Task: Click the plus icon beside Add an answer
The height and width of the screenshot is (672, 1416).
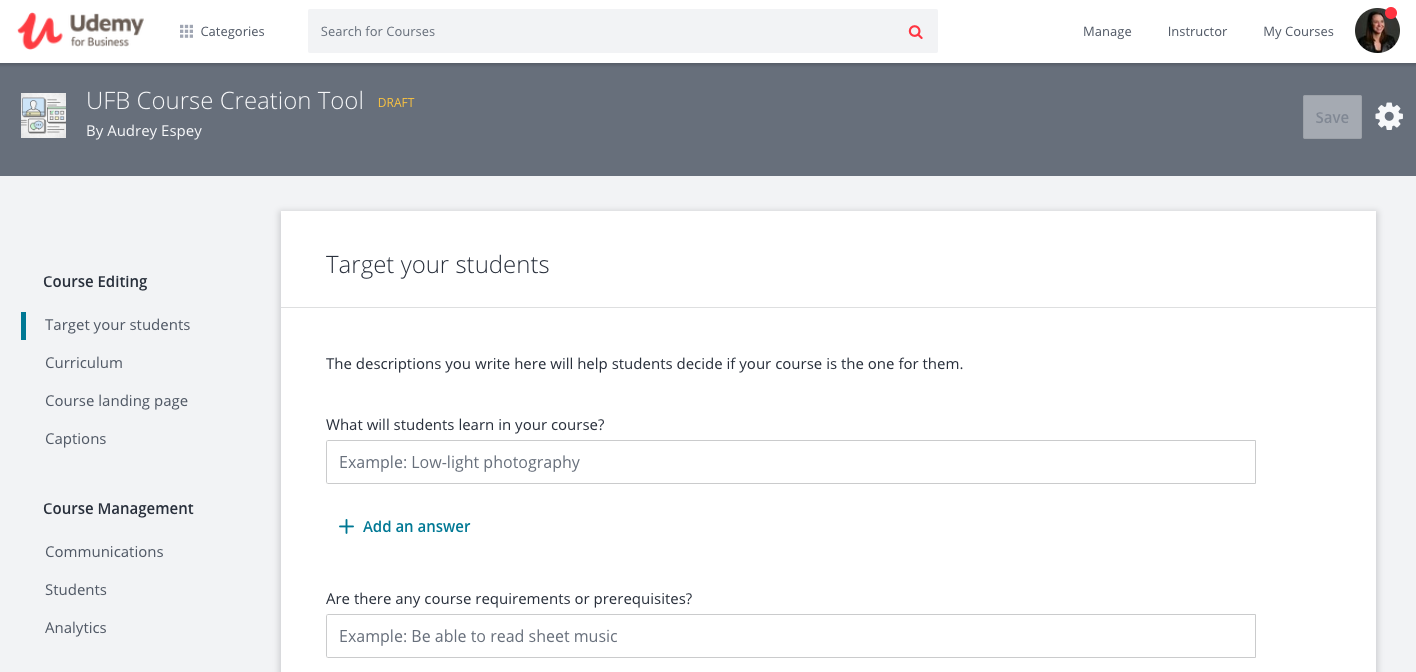Action: pos(346,526)
